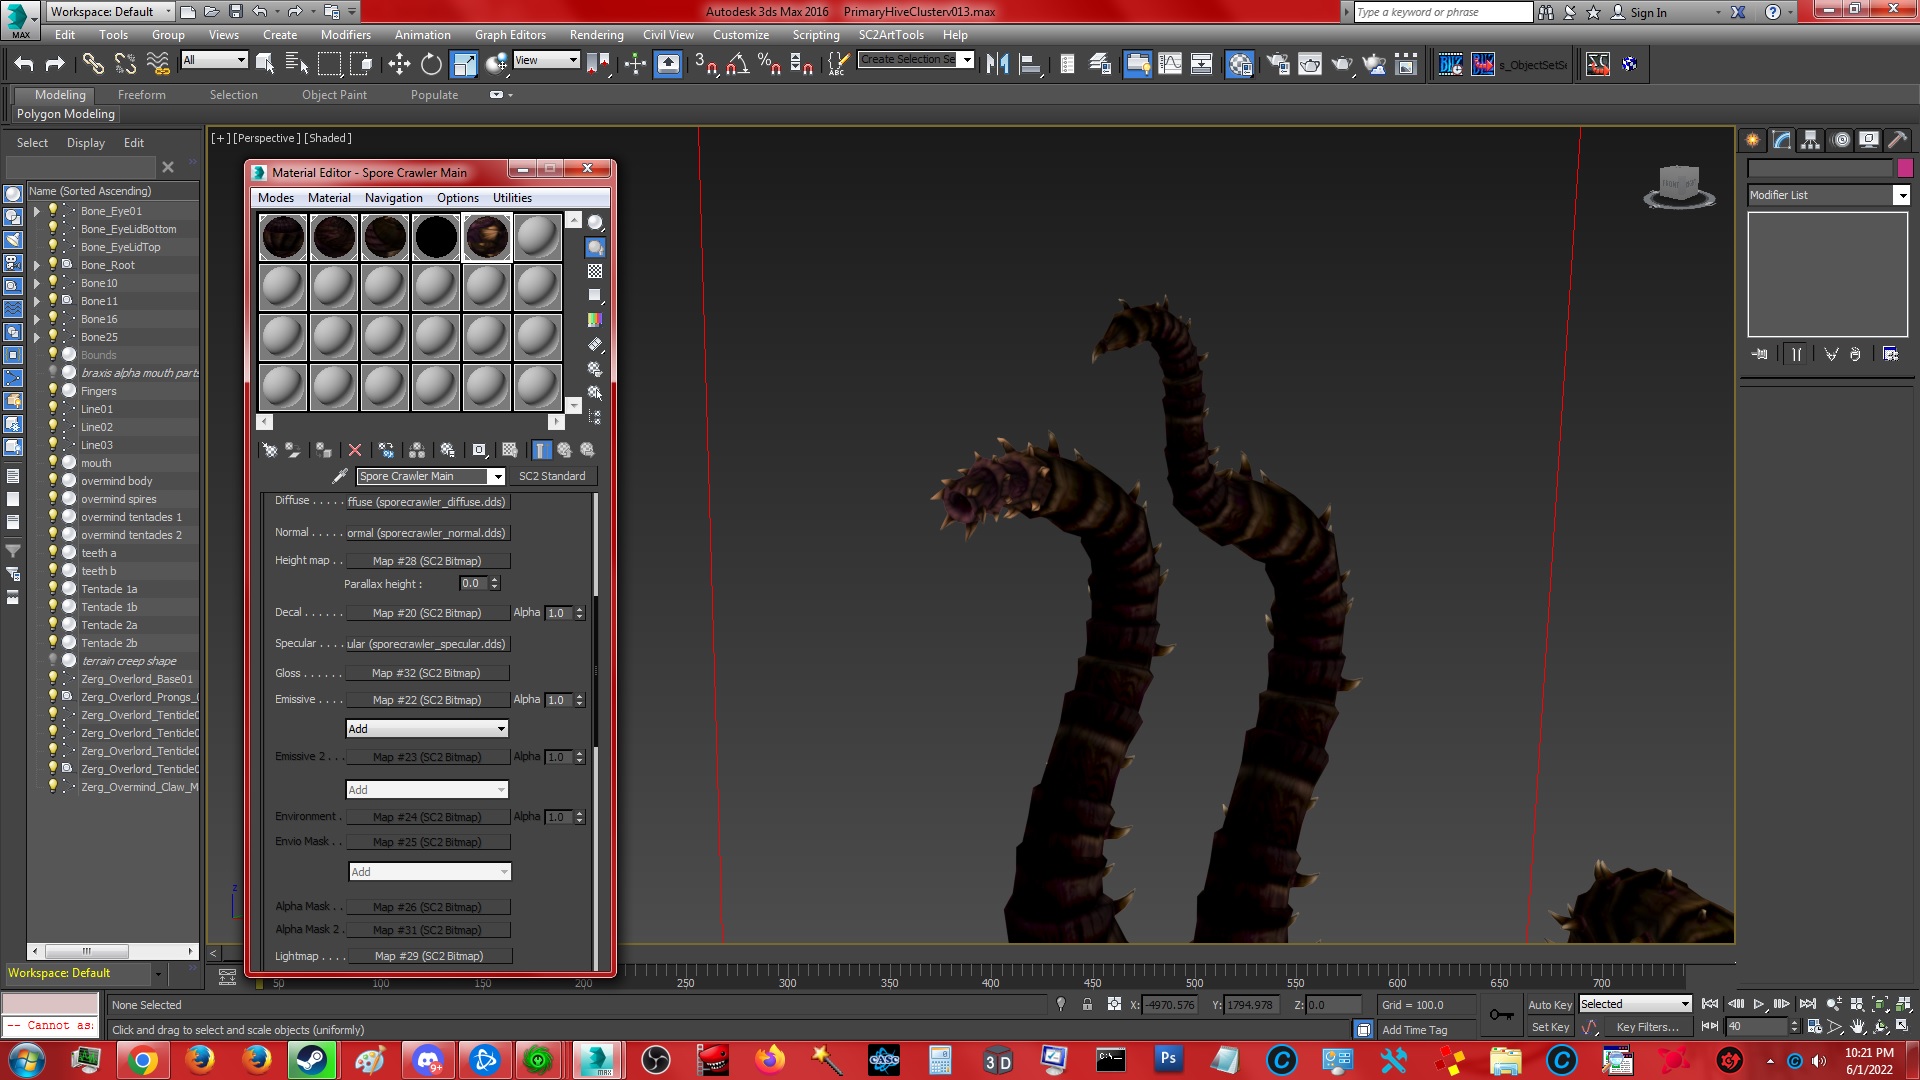
Task: Open the Motion command panel tab
Action: pos(1841,140)
